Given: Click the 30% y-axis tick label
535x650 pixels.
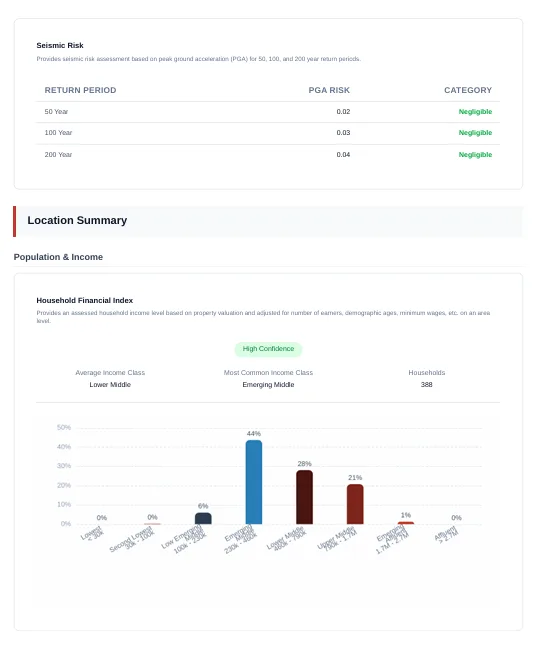Looking at the screenshot, I should coord(64,466).
